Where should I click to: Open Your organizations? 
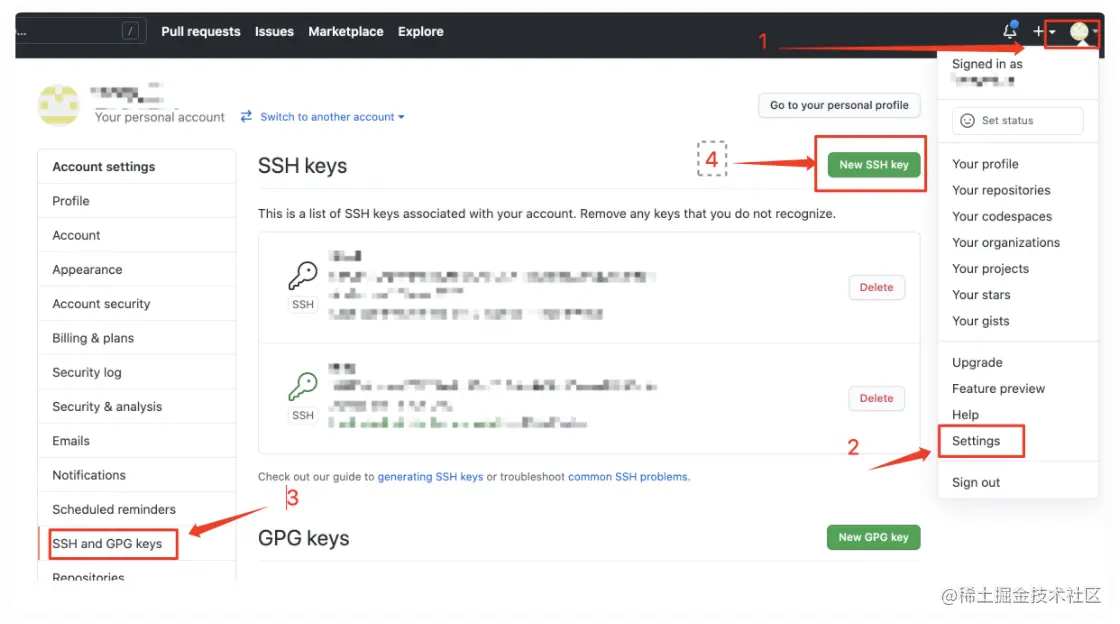coord(1006,243)
